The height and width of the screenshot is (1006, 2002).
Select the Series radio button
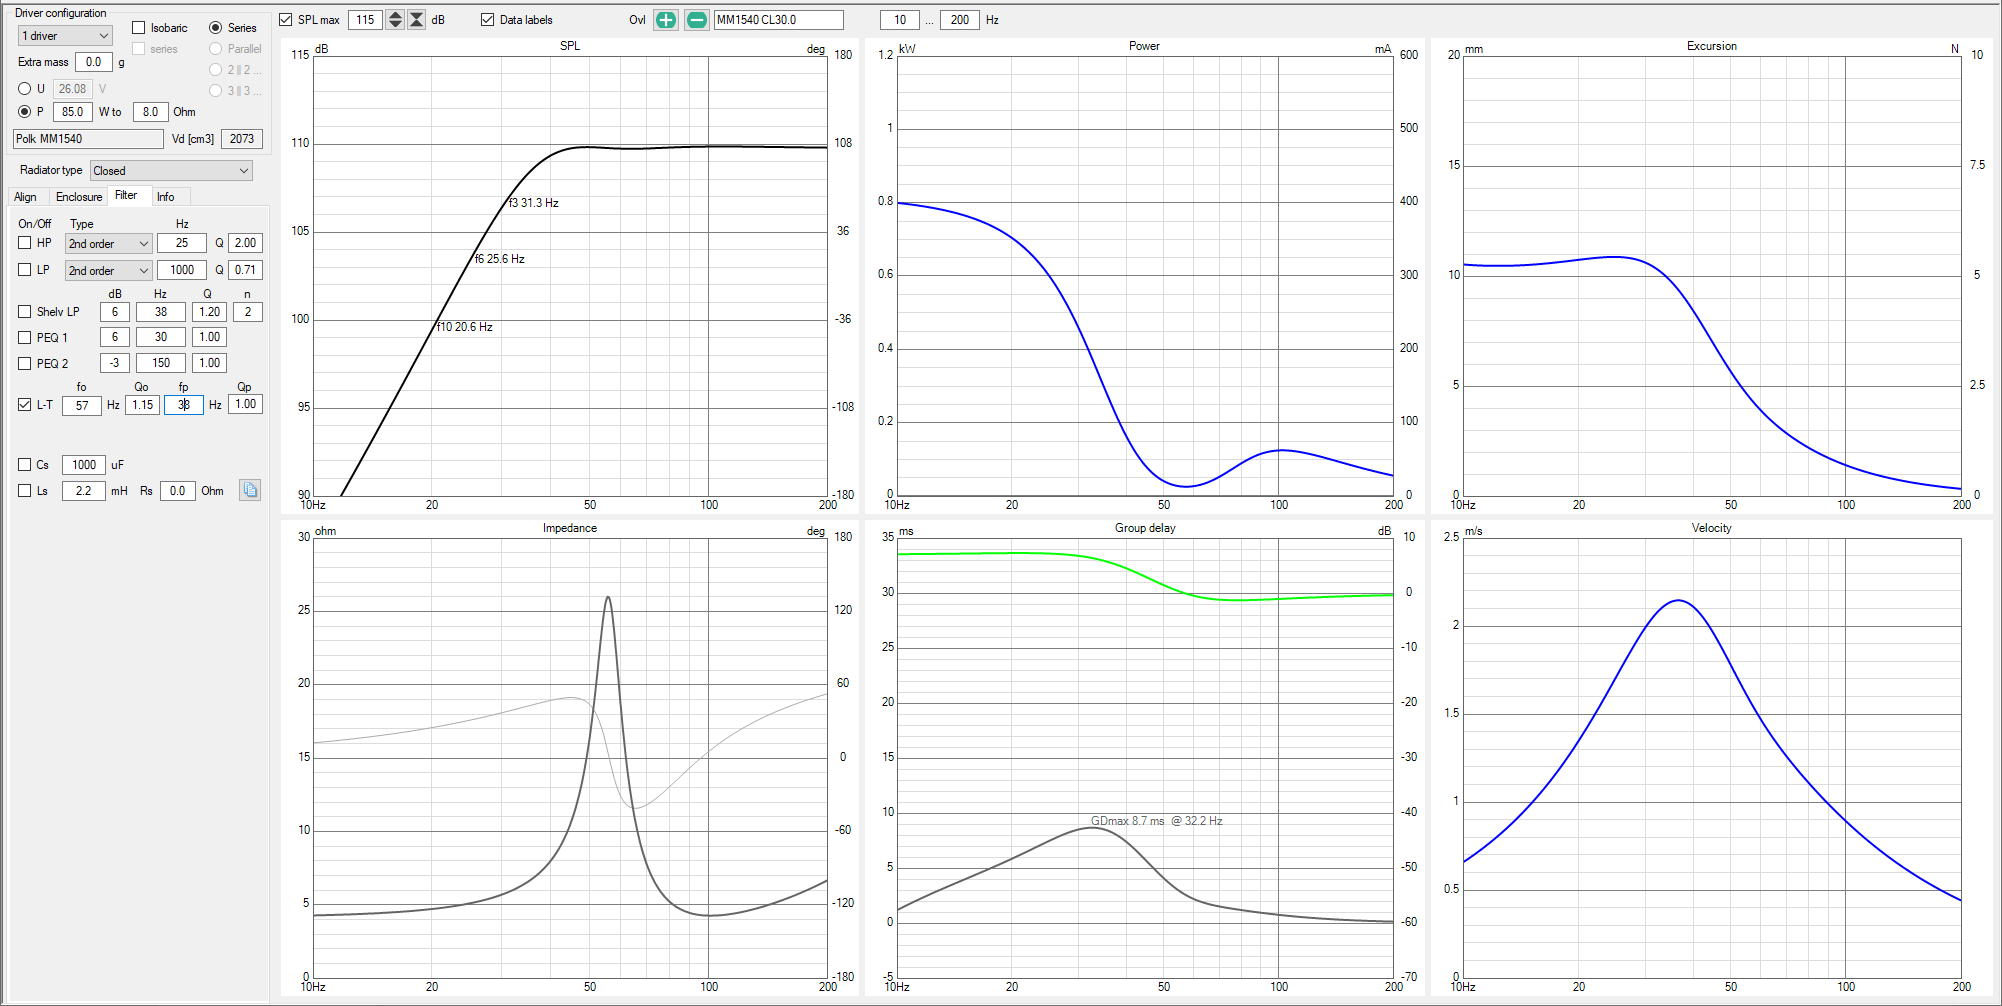click(215, 28)
